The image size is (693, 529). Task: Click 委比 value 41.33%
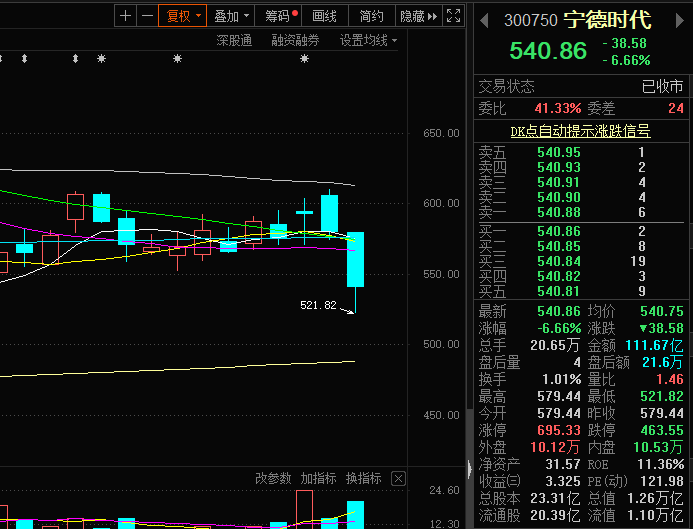[x=558, y=108]
